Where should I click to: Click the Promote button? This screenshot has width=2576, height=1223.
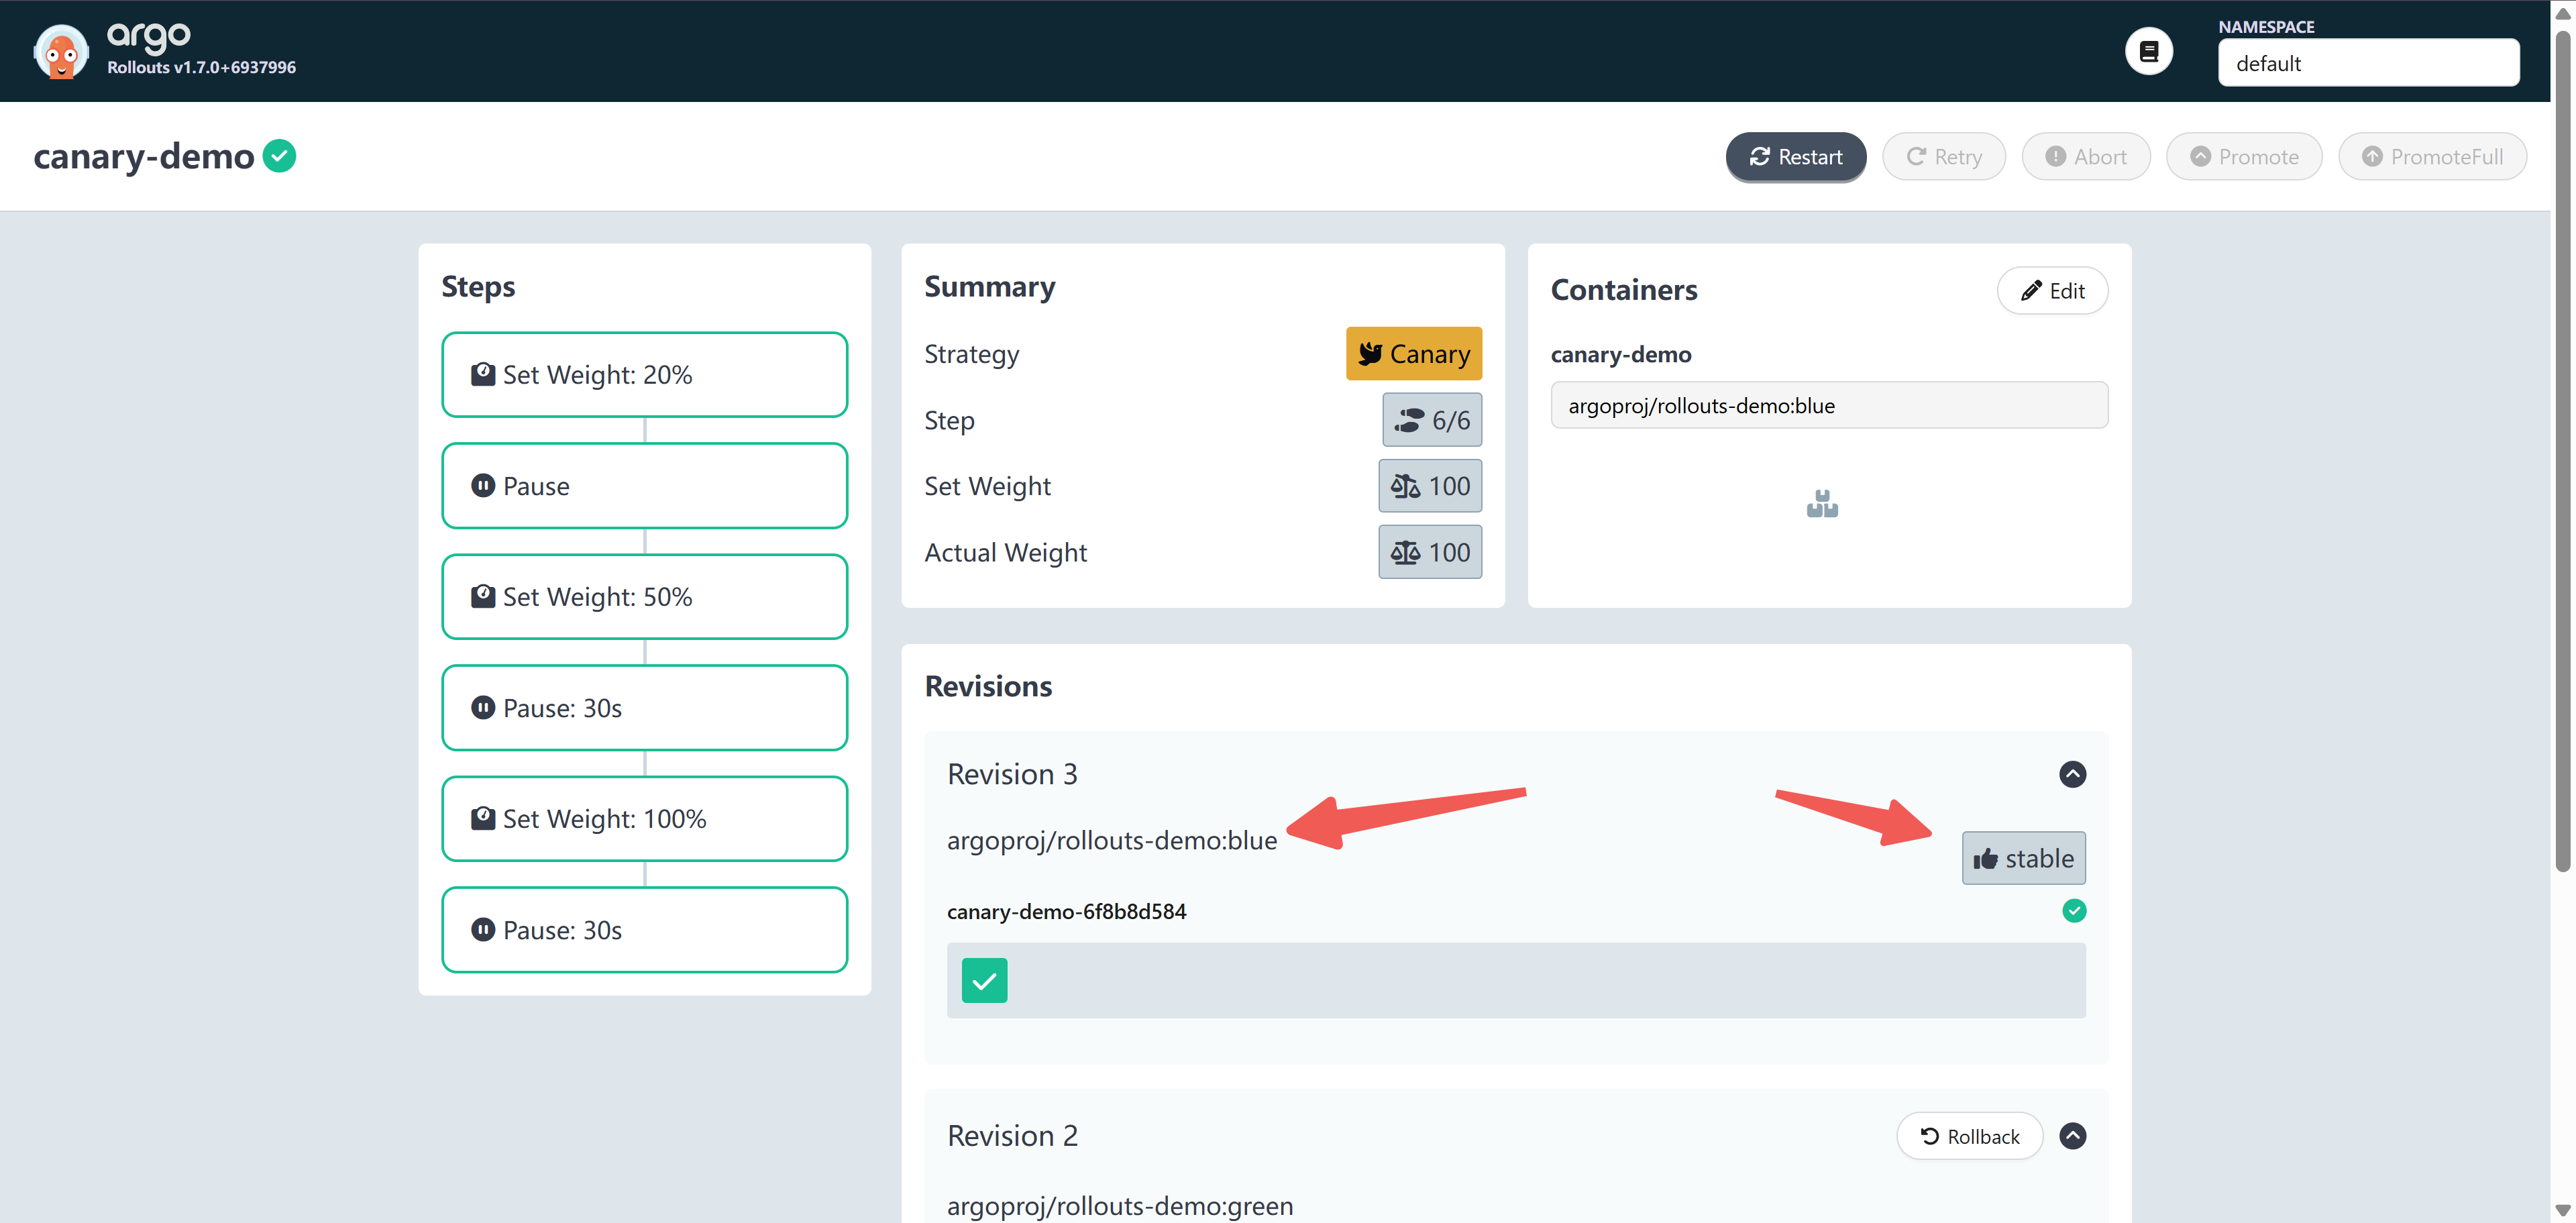point(2243,157)
